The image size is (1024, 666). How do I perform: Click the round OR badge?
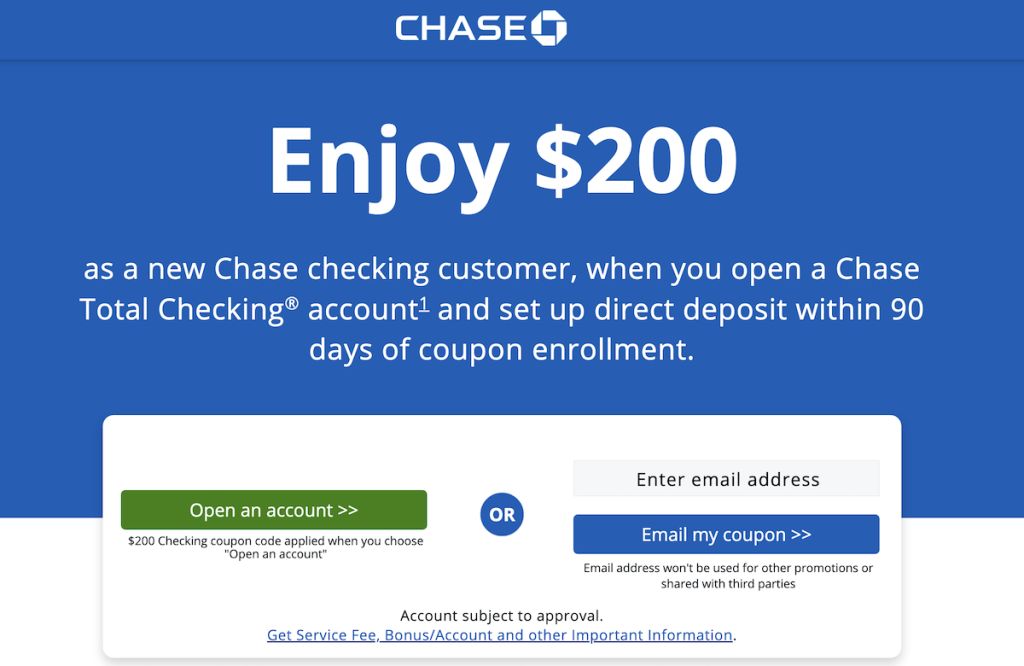pos(502,515)
